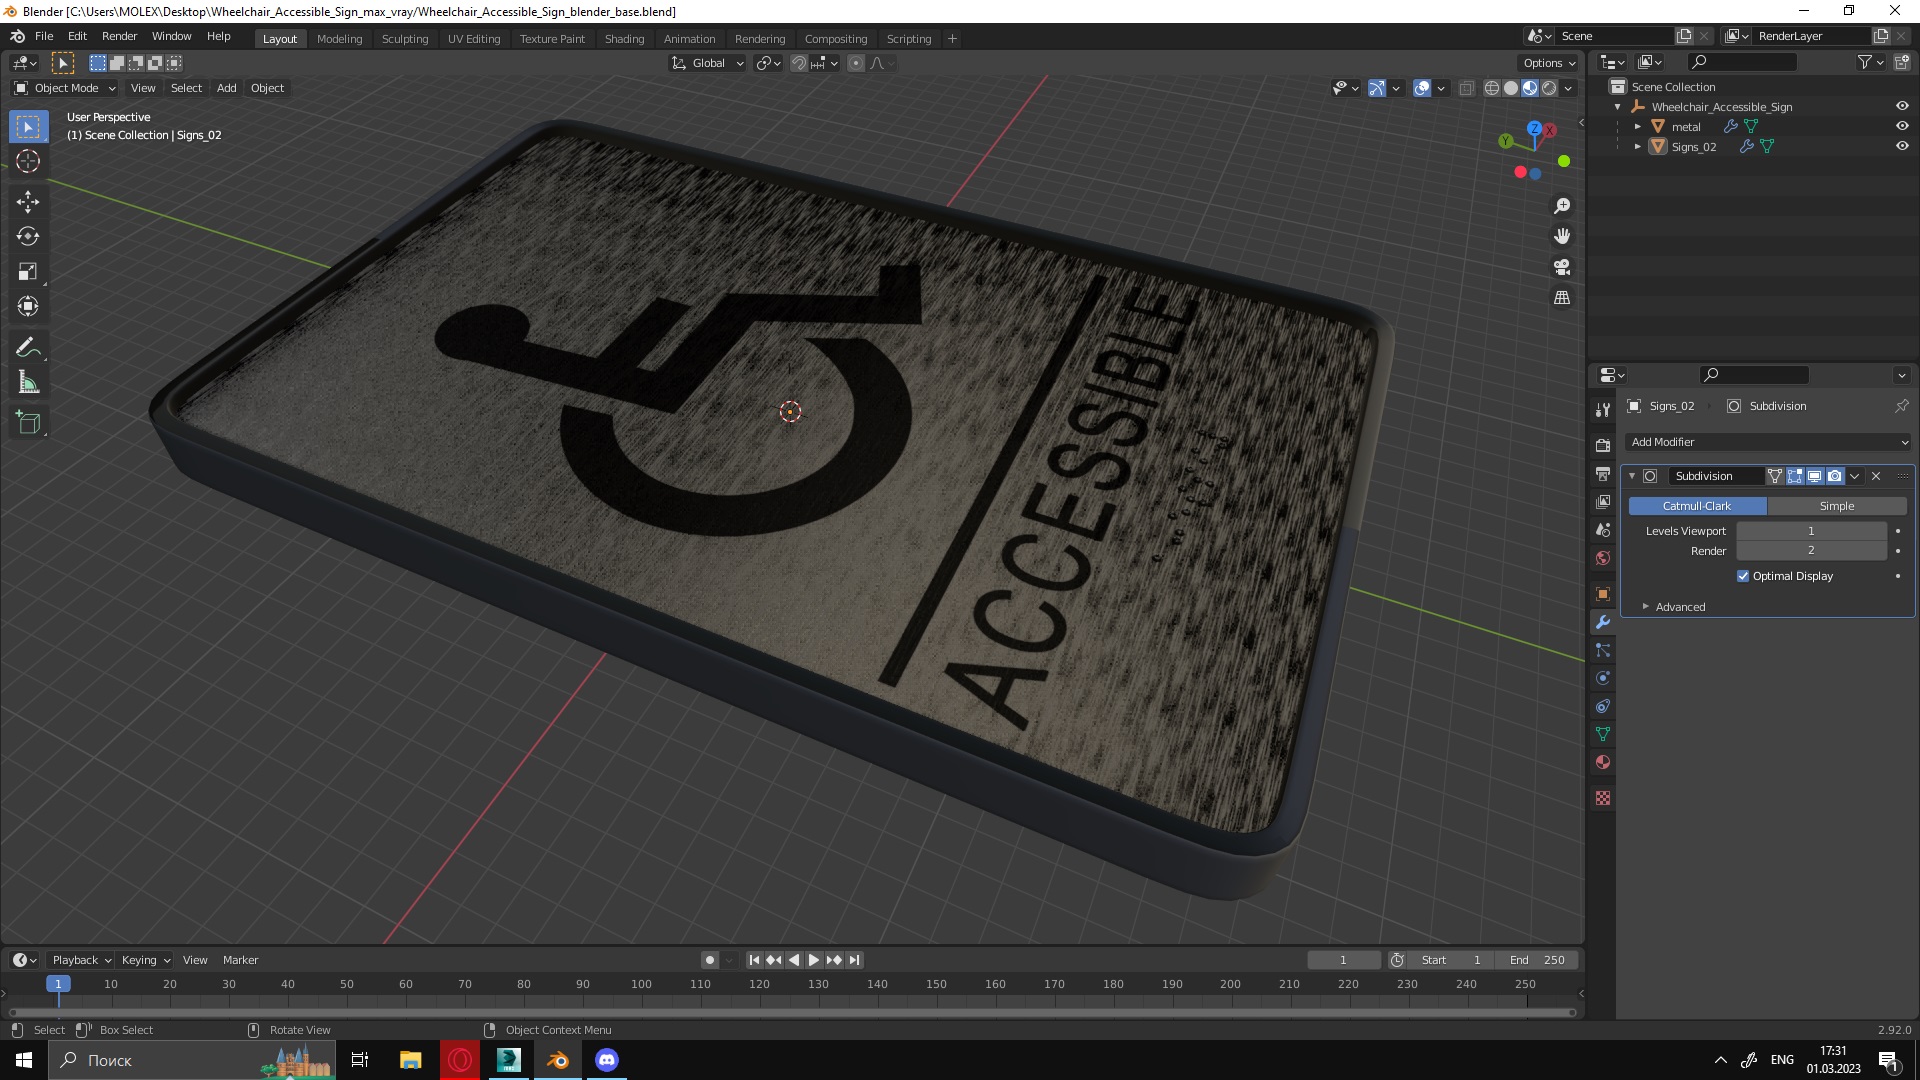Play the animation forward
1920x1080 pixels.
814,960
